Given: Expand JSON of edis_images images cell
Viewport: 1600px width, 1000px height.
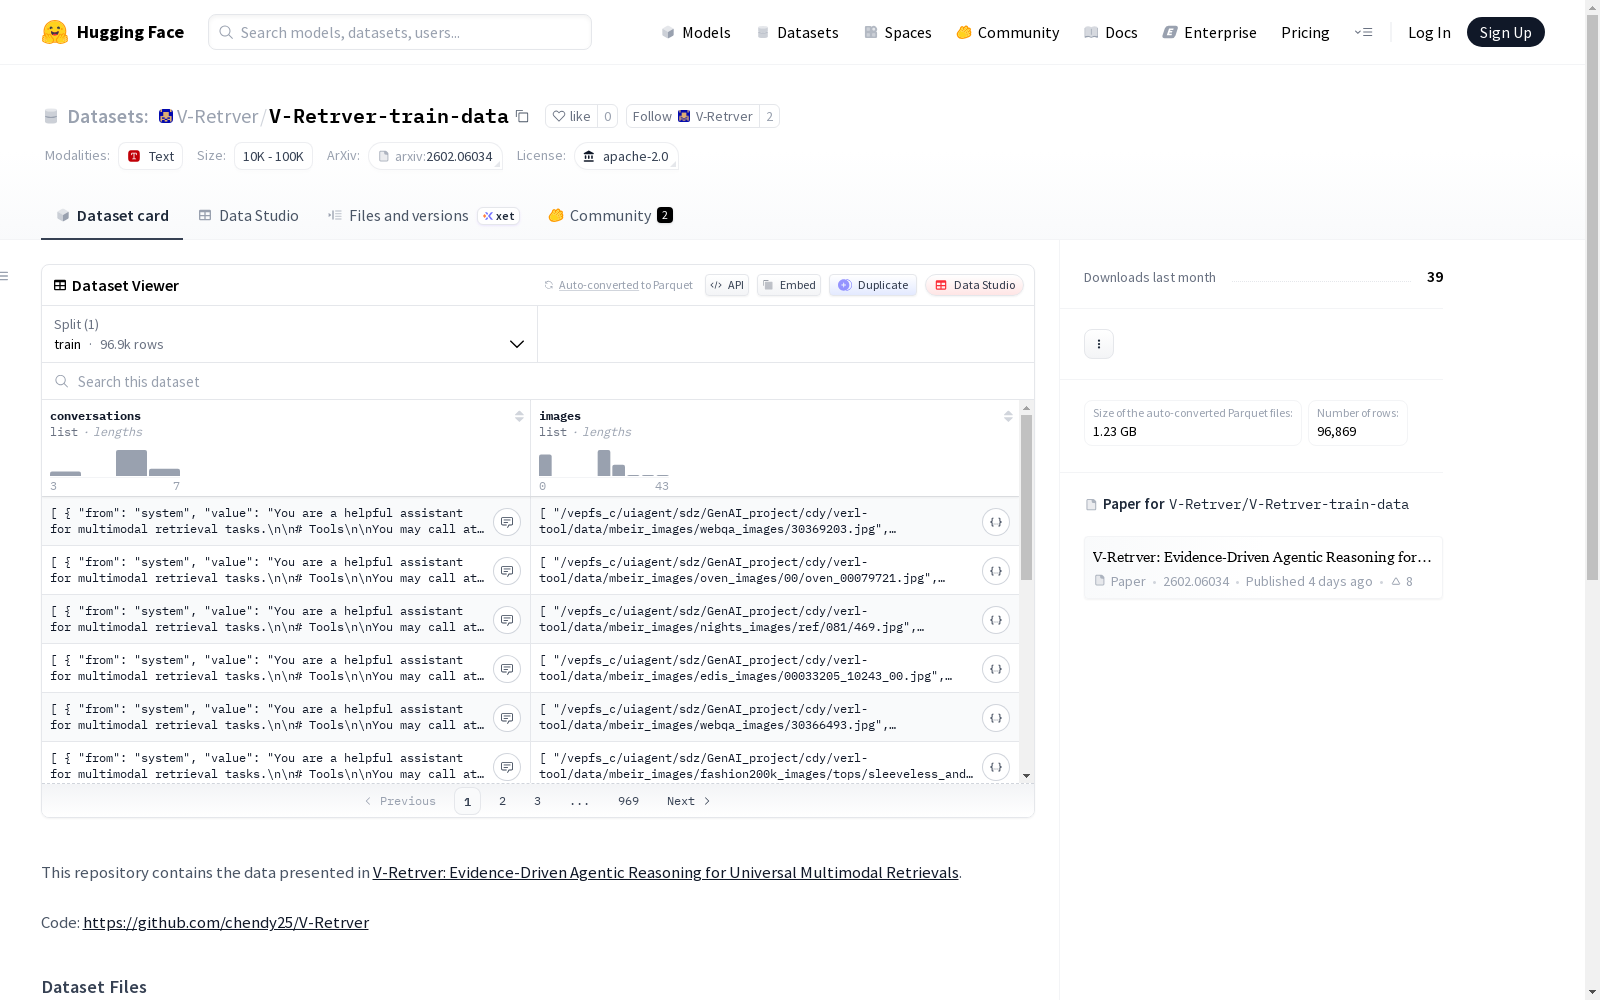Looking at the screenshot, I should [x=996, y=669].
